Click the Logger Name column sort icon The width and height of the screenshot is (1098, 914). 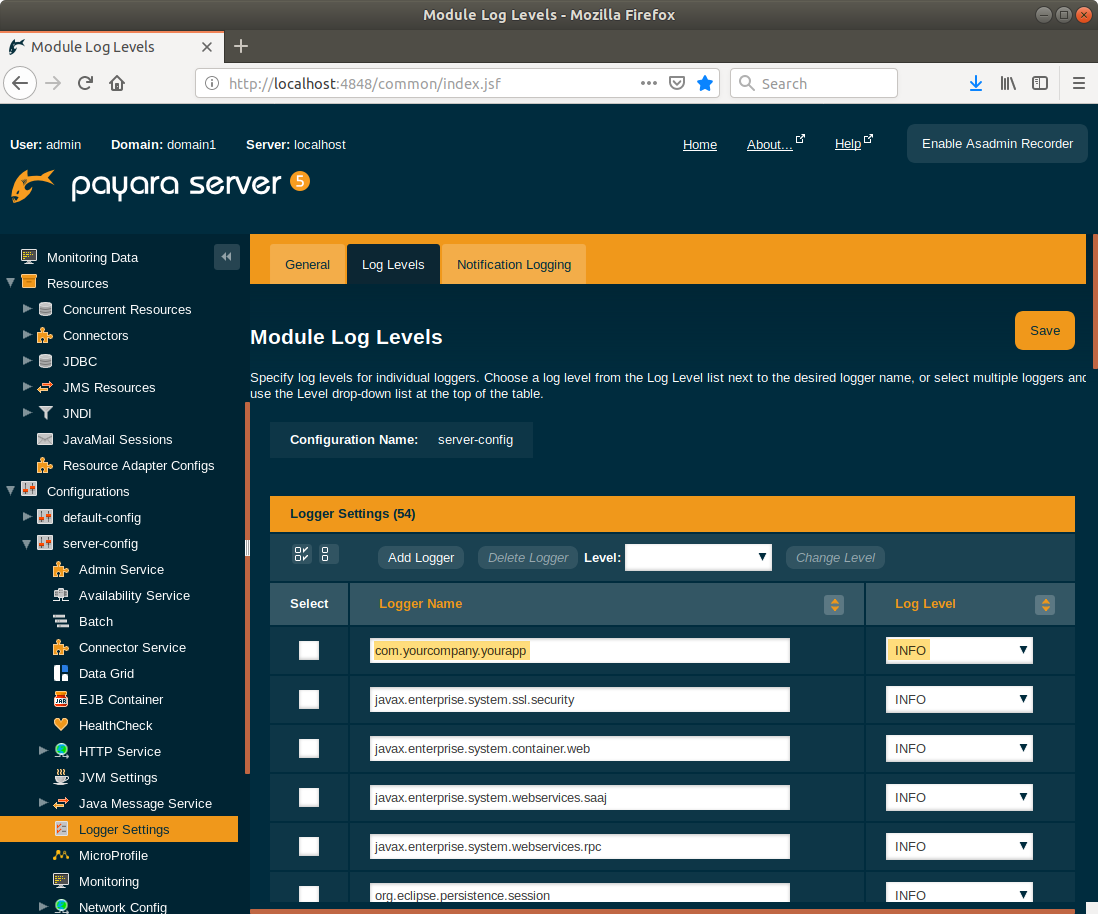[833, 605]
